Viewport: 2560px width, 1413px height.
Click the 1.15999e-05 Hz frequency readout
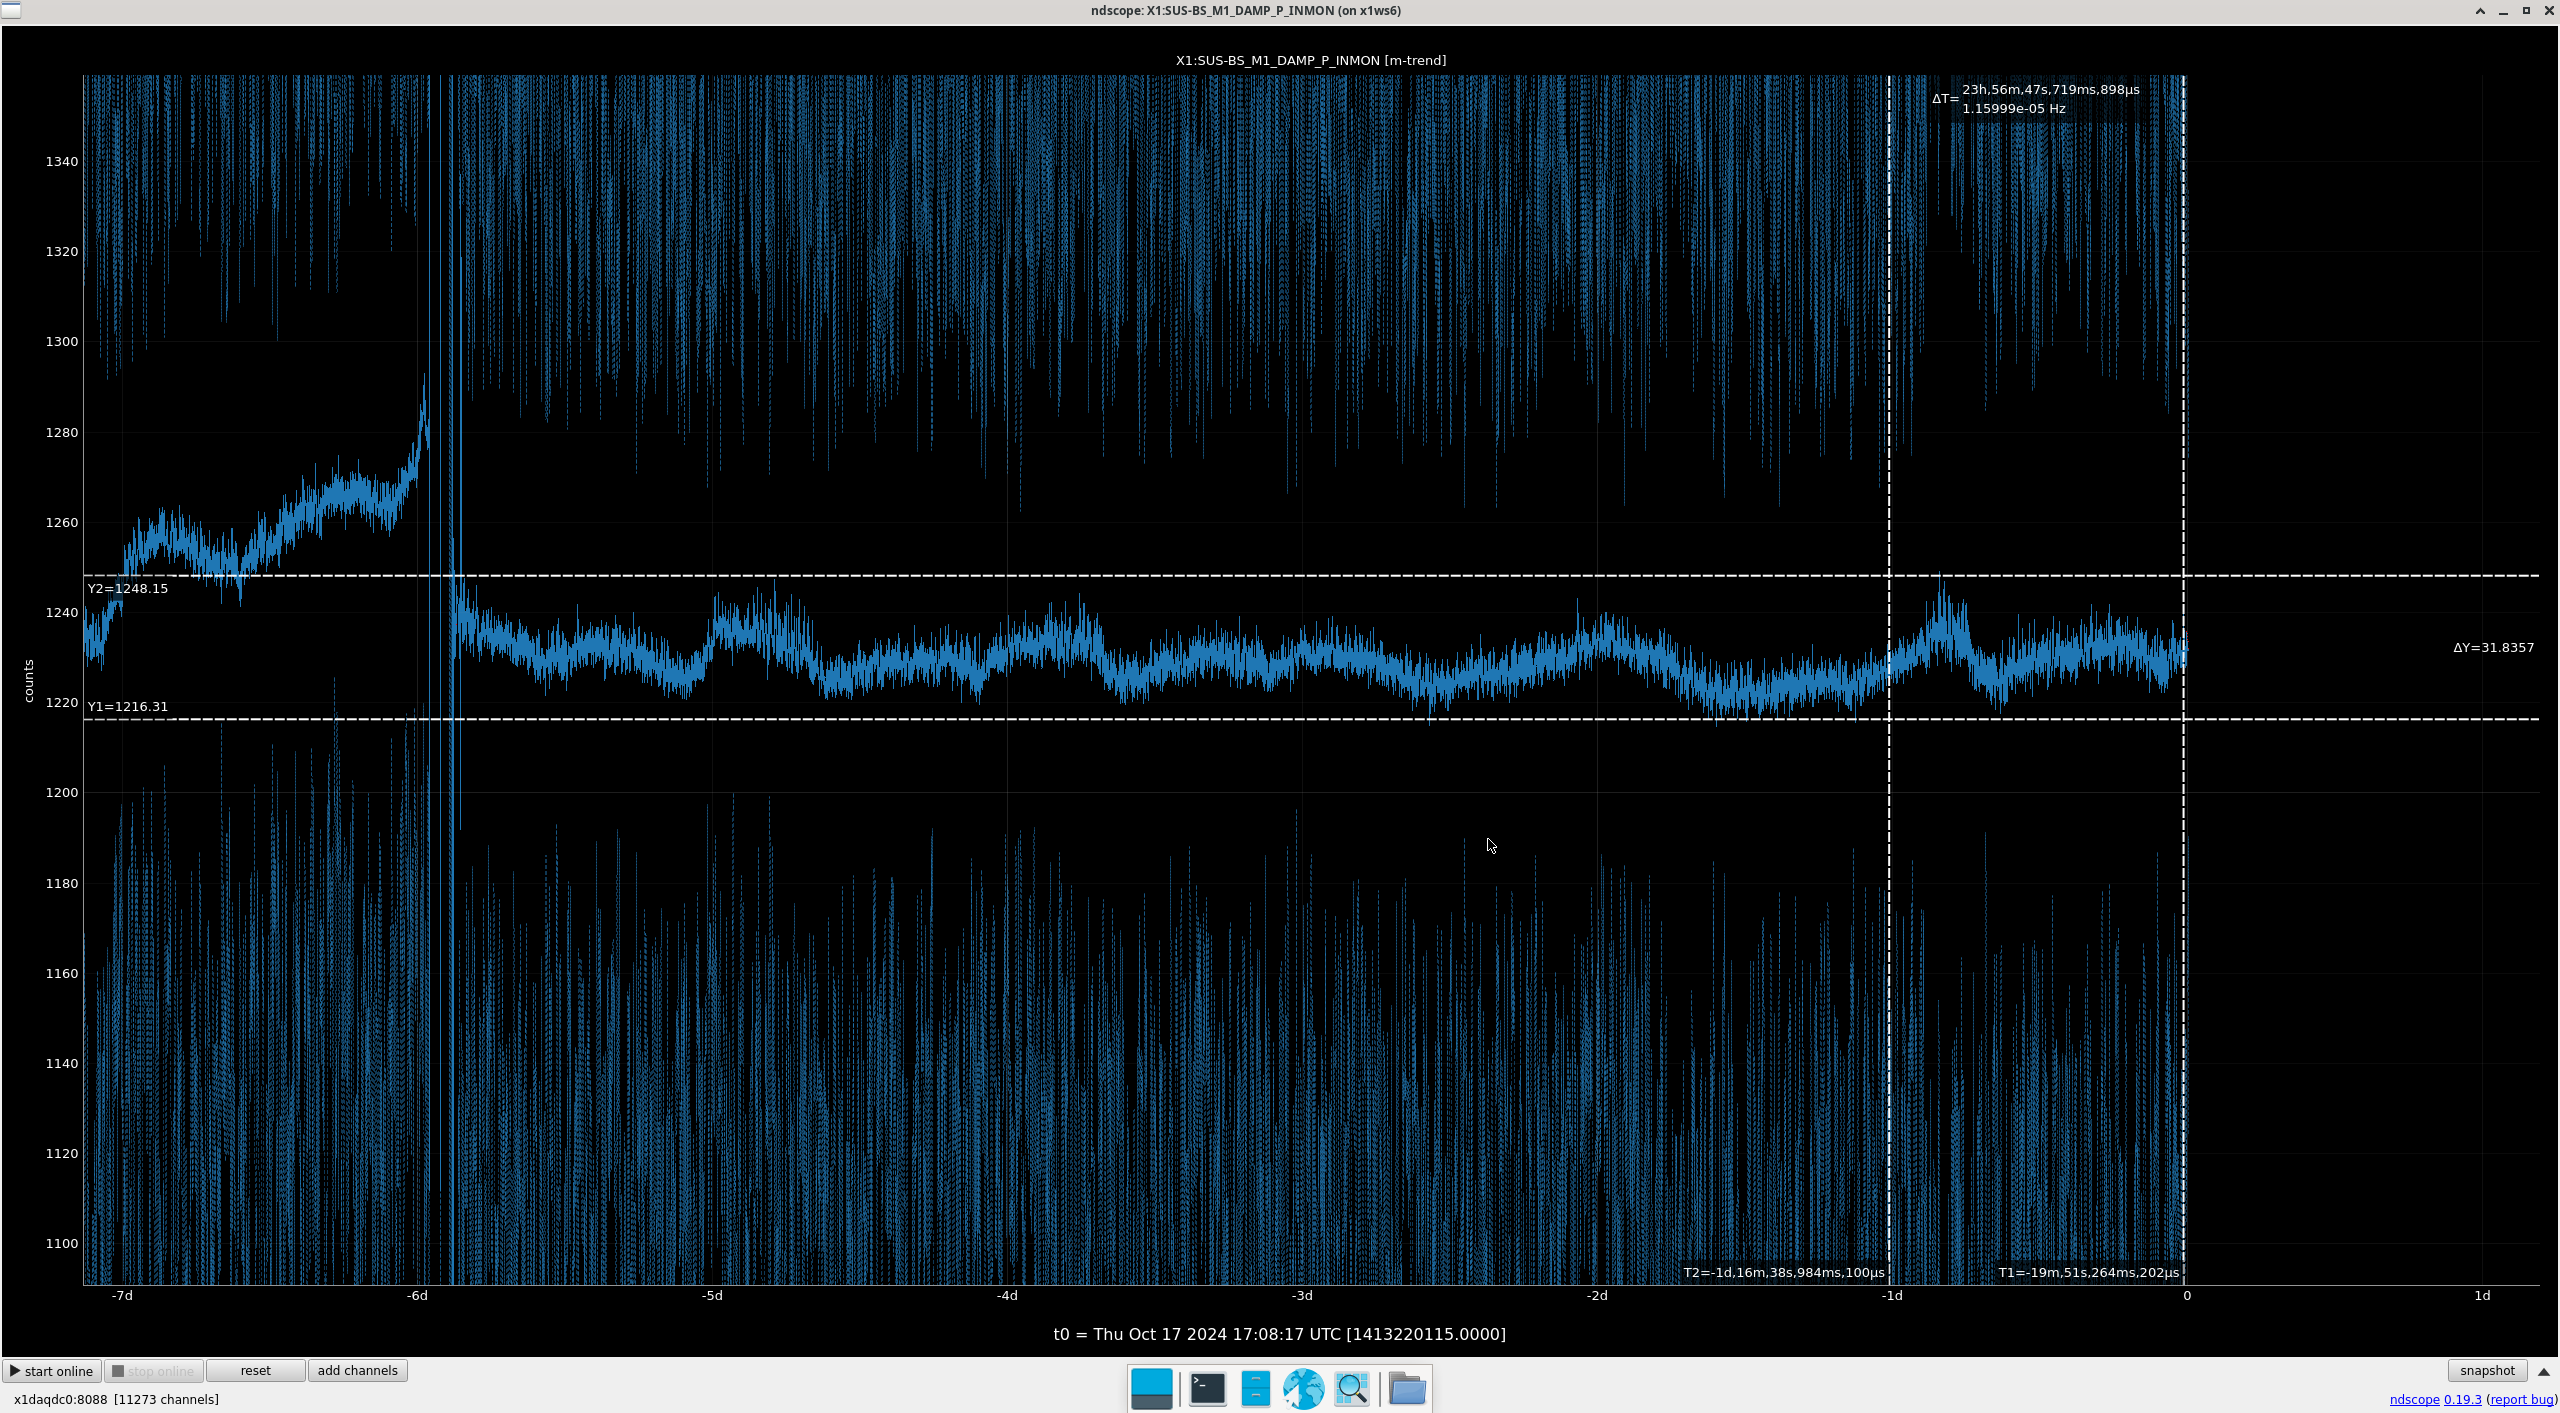(2013, 108)
